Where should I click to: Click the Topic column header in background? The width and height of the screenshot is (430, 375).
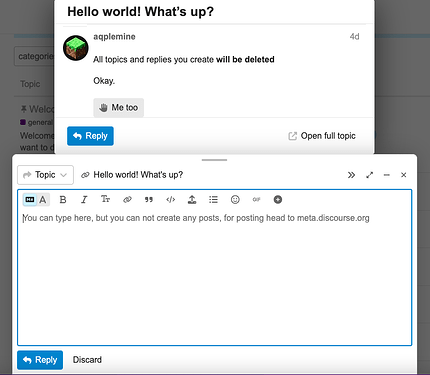click(30, 84)
